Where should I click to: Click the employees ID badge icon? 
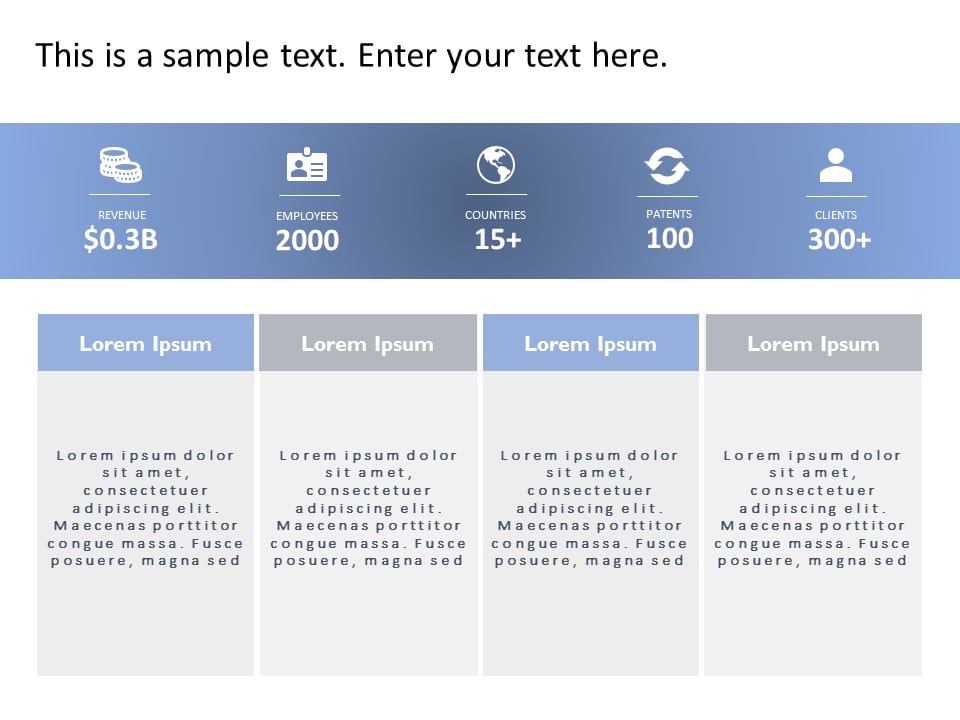pyautogui.click(x=307, y=165)
